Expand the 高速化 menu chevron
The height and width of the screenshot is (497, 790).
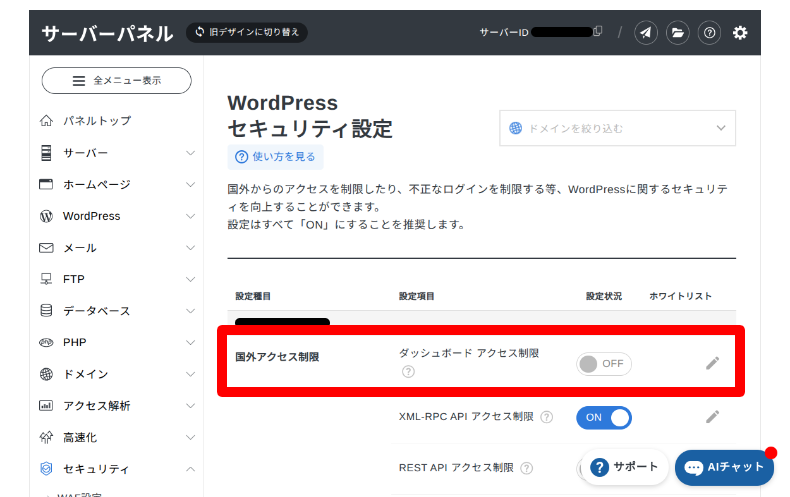coord(190,437)
